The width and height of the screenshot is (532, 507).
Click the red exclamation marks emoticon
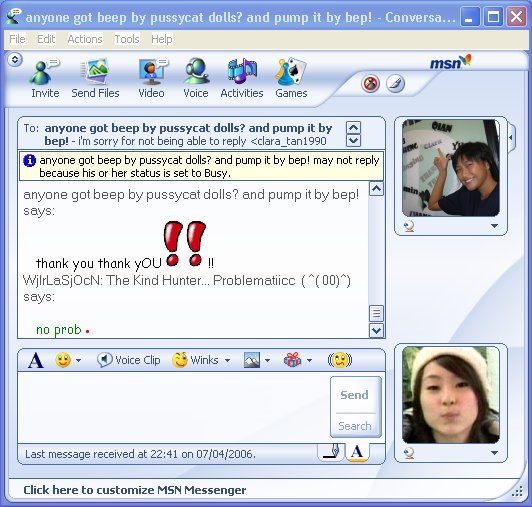click(184, 243)
